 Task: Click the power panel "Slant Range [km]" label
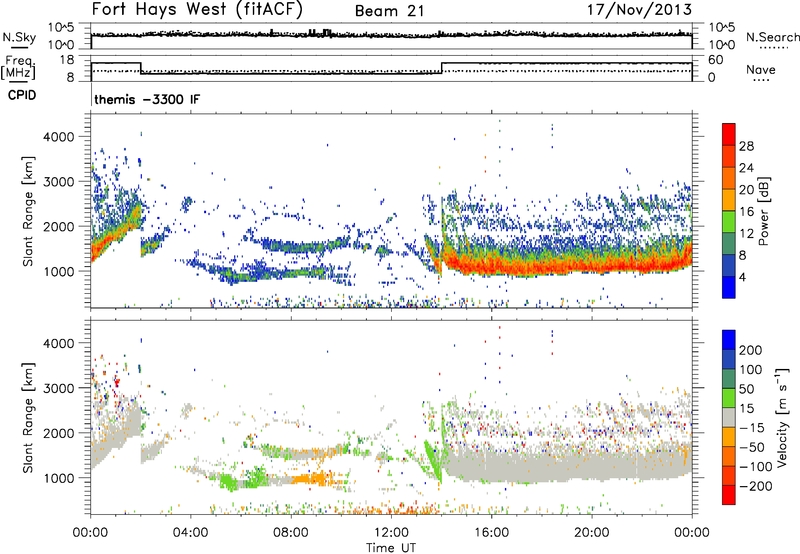tap(28, 211)
